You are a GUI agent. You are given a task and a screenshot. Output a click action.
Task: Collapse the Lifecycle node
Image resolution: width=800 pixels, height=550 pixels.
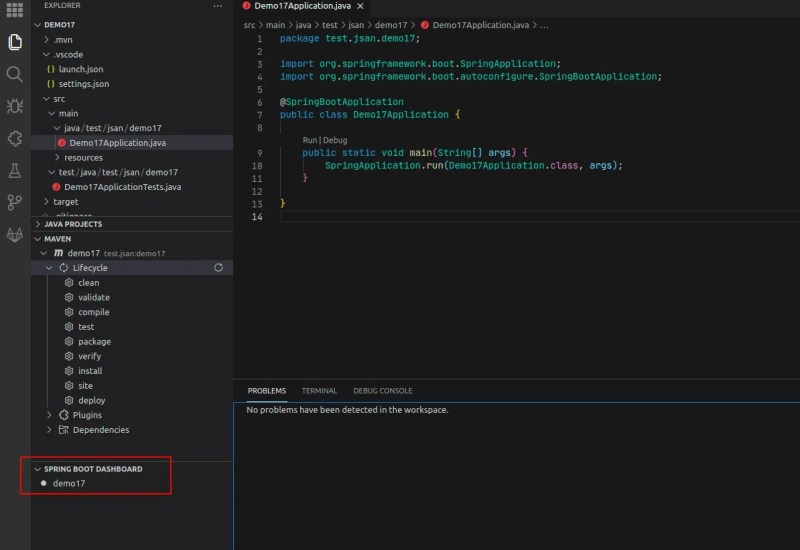pos(48,268)
